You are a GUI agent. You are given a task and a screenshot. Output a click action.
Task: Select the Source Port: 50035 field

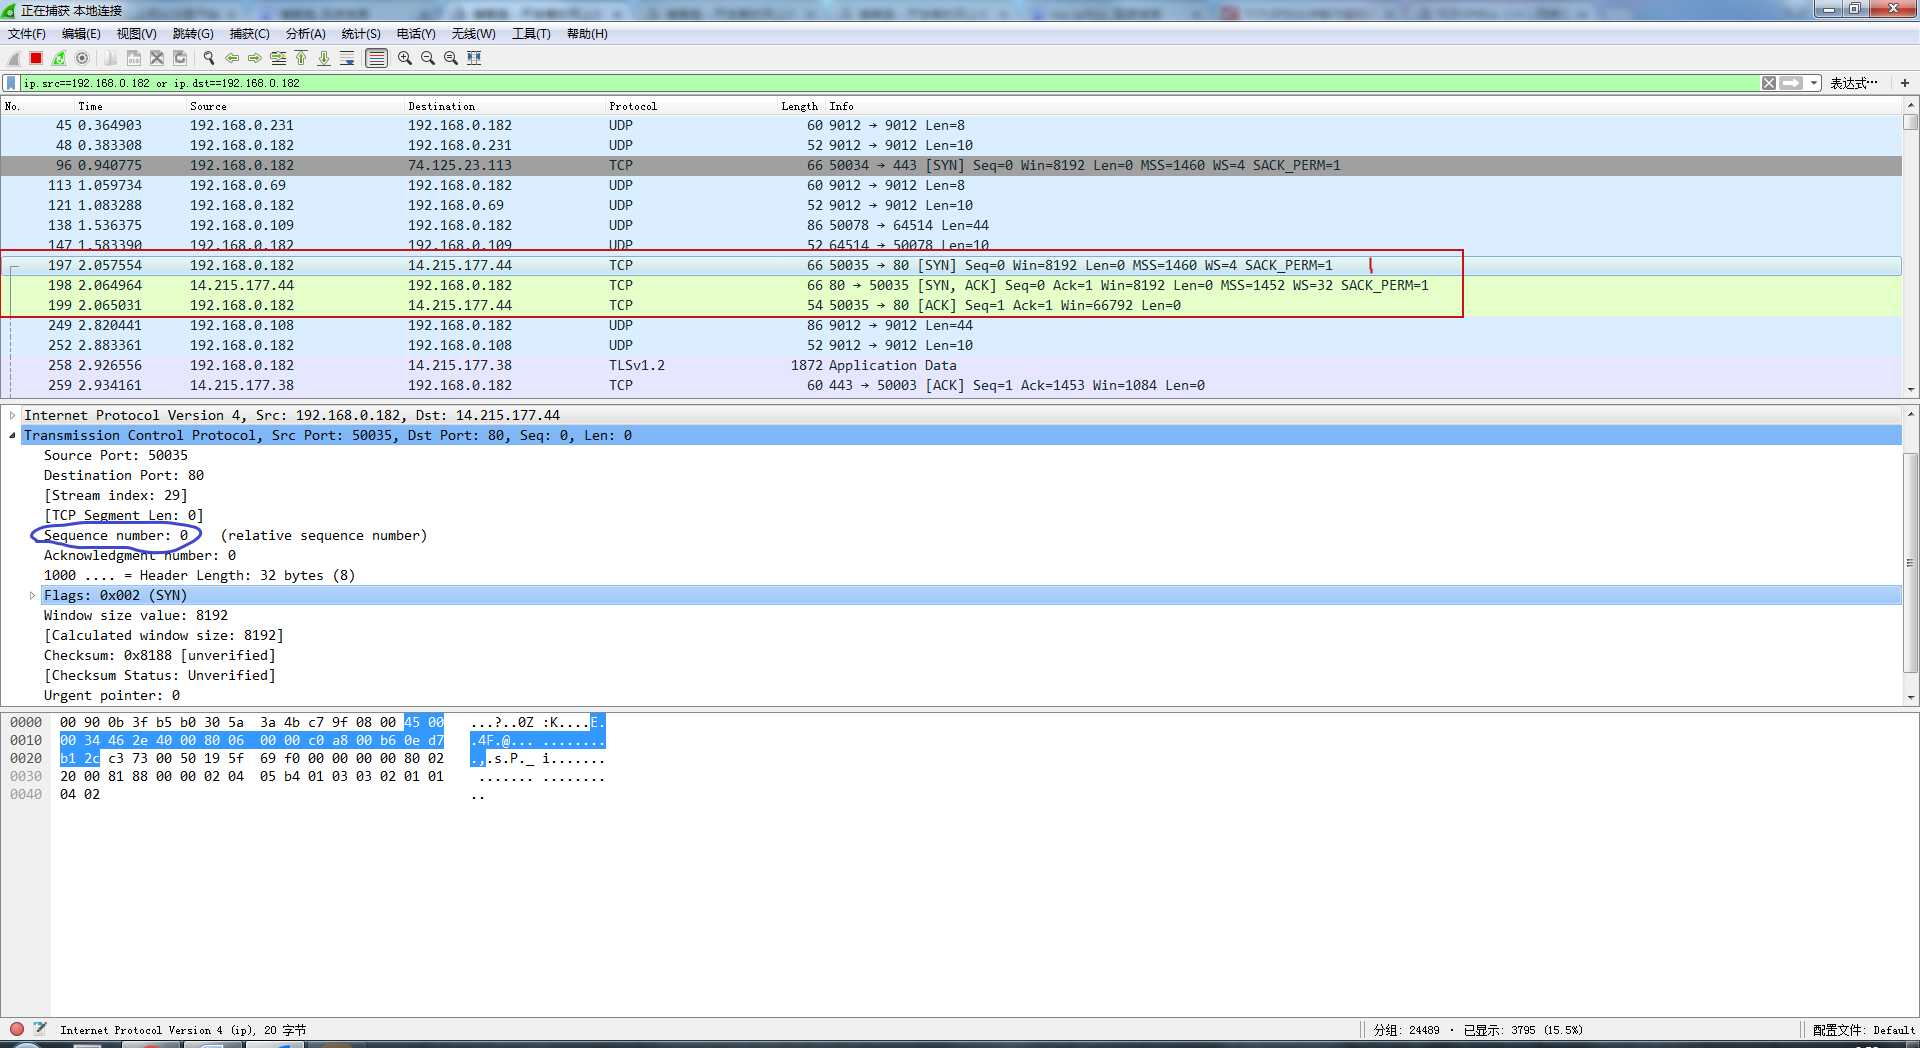tap(115, 455)
